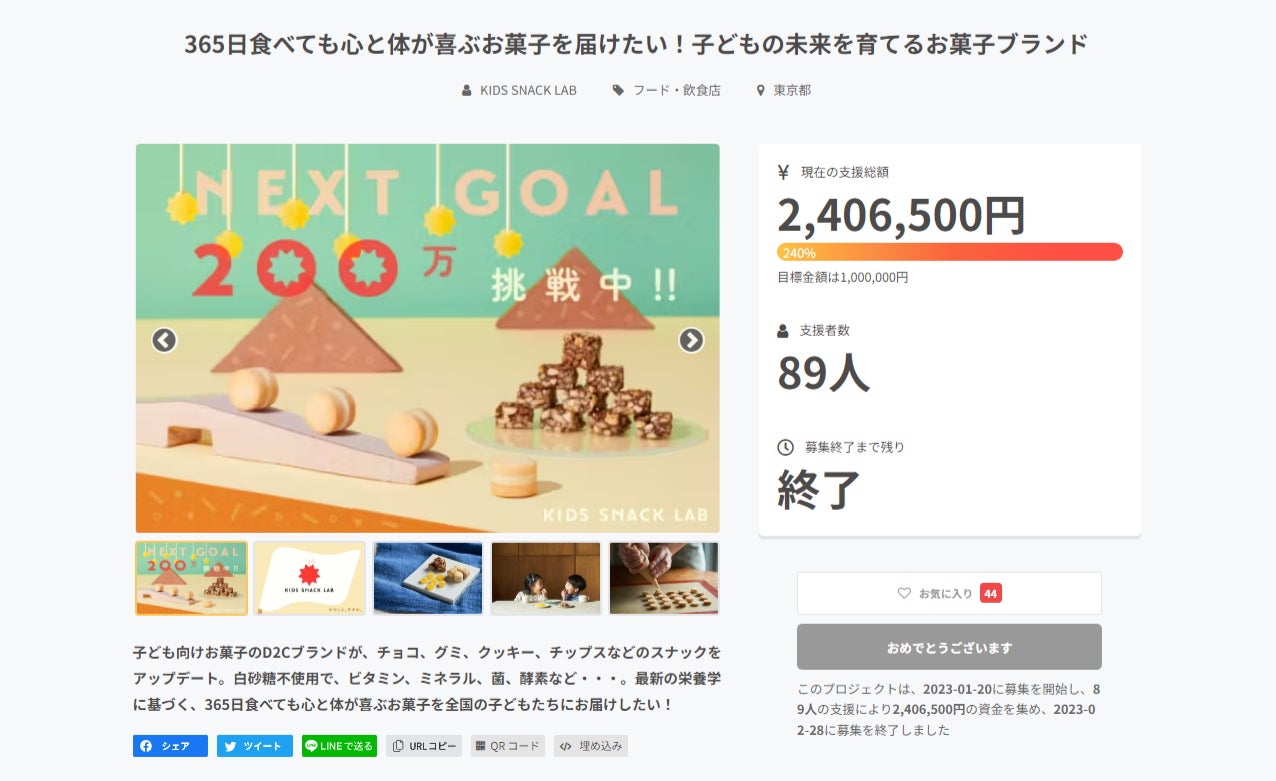Open the フード・飲食店 category link

676,90
